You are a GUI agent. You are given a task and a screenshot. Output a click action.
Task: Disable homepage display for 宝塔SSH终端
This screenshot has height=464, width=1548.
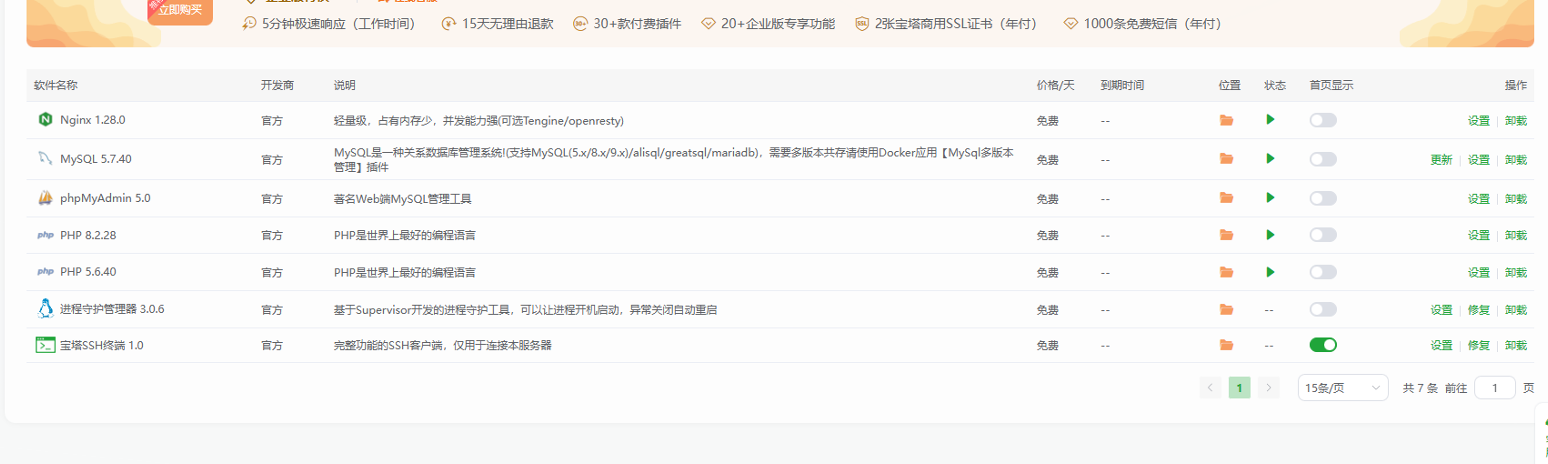coord(1323,345)
